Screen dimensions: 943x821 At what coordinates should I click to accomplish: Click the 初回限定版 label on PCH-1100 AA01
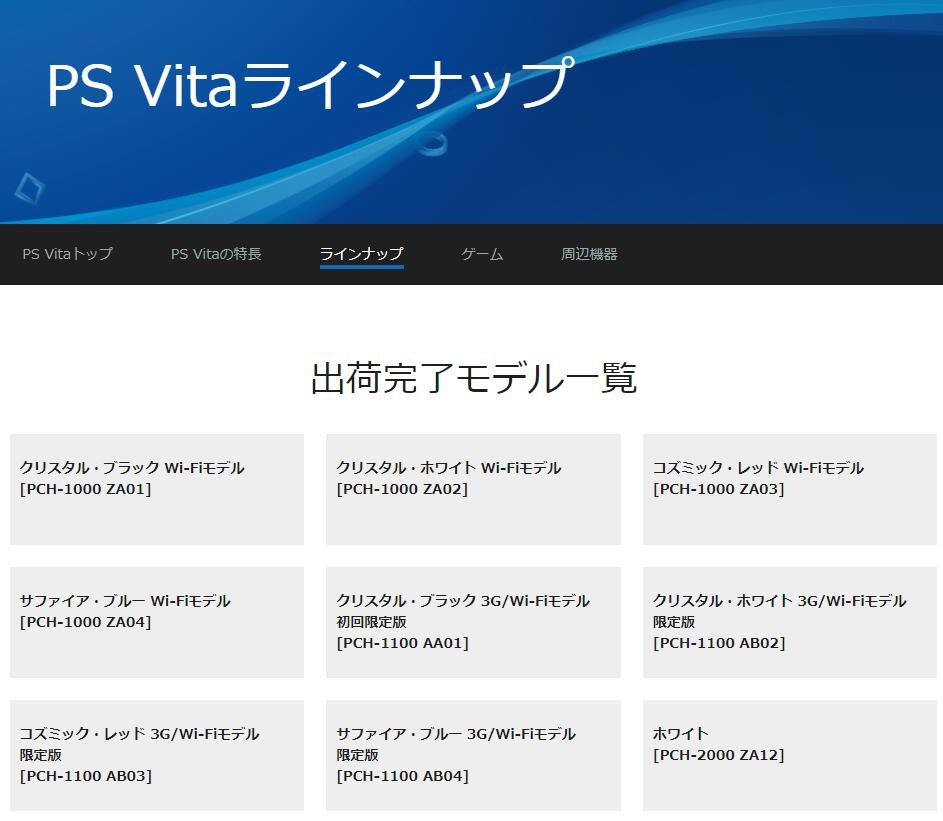(371, 621)
